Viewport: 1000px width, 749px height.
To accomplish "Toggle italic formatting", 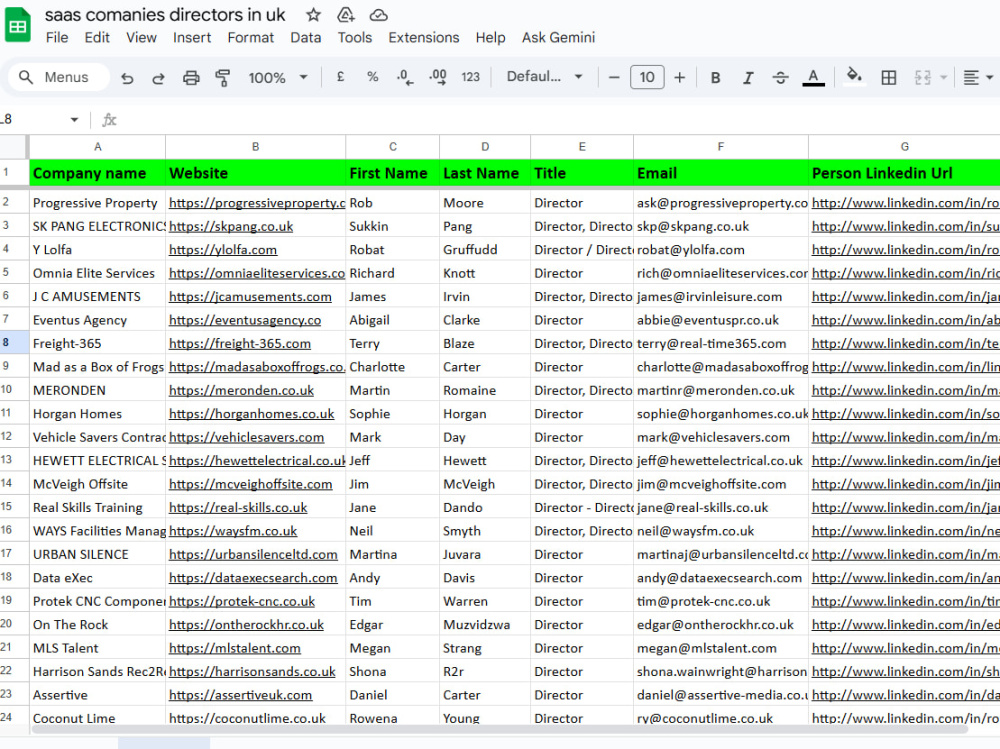I will 747,78.
